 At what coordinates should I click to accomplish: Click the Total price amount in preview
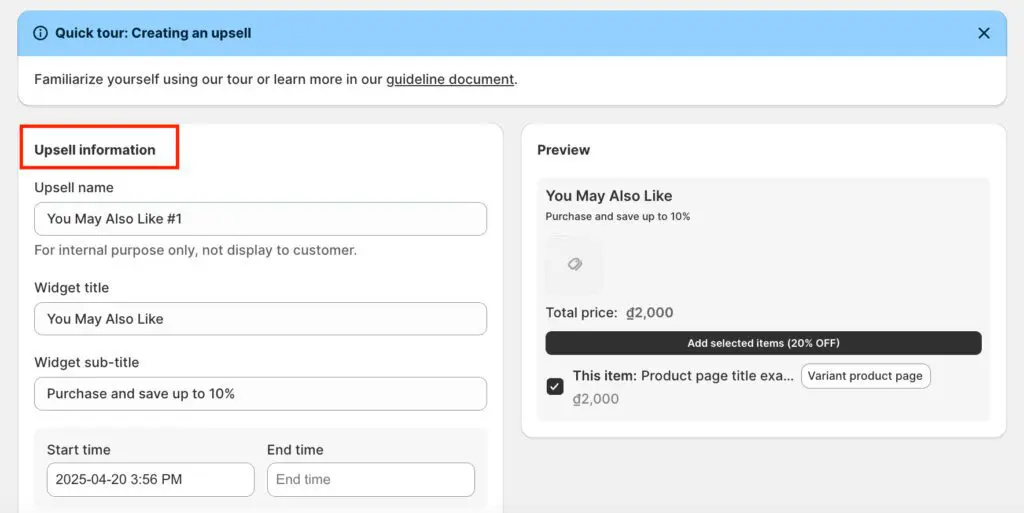click(x=649, y=313)
